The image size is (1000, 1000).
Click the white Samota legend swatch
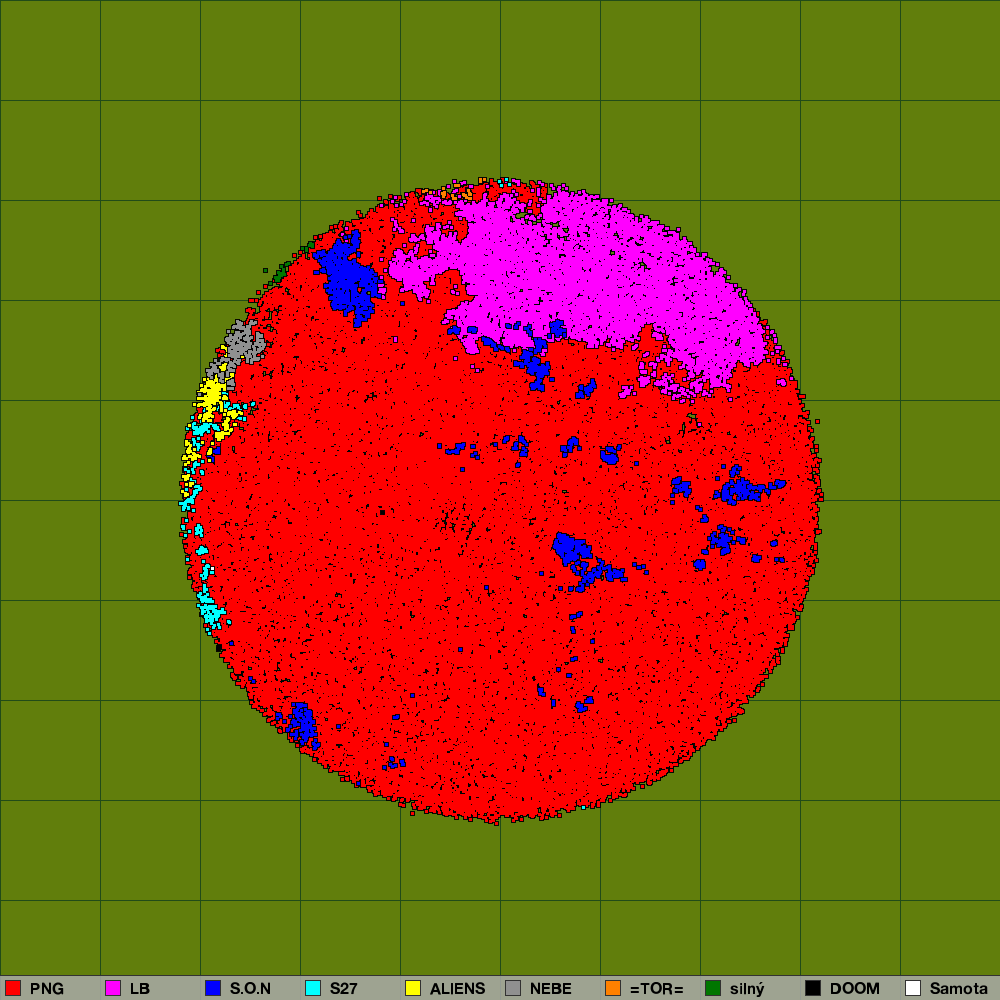(x=913, y=988)
